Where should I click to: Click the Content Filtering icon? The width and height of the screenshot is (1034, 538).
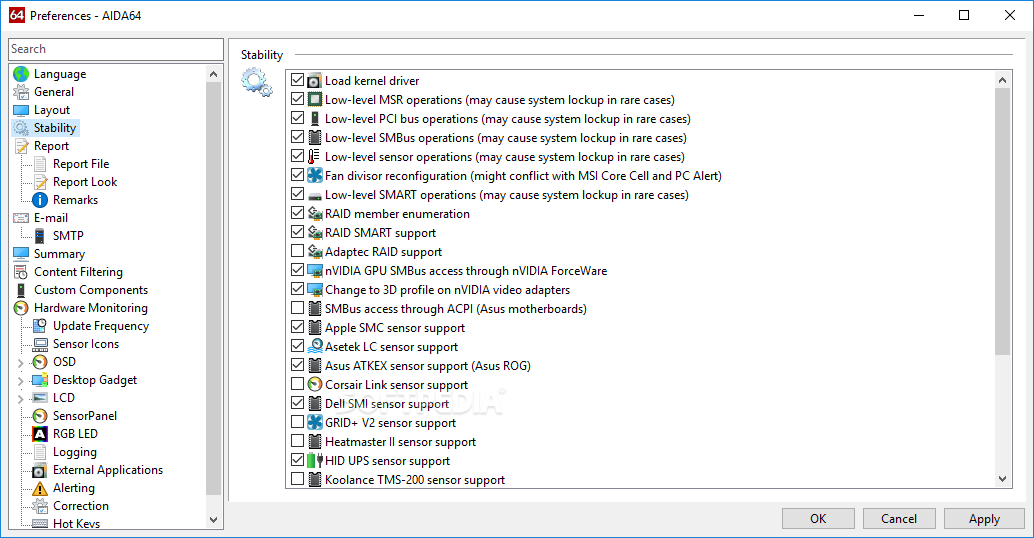click(21, 272)
